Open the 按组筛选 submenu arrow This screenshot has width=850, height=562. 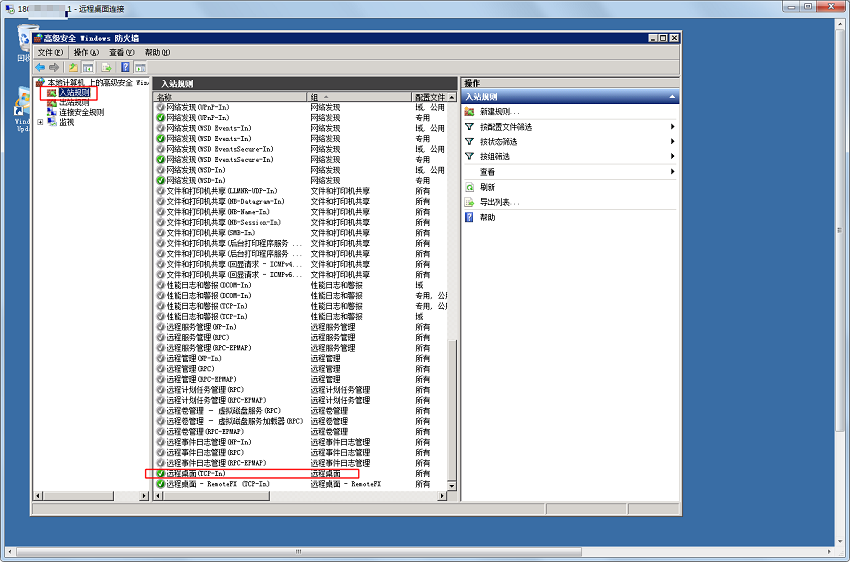point(672,156)
